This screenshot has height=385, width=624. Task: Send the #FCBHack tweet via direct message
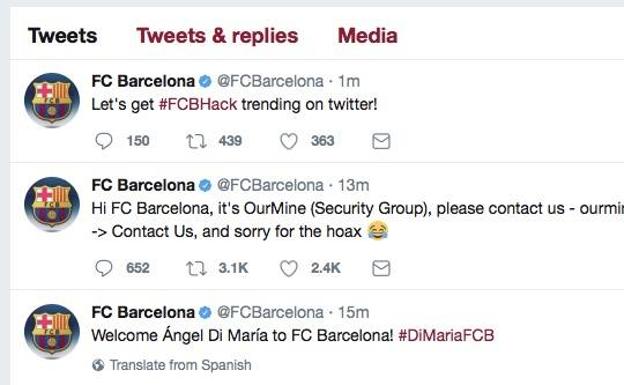[x=381, y=141]
